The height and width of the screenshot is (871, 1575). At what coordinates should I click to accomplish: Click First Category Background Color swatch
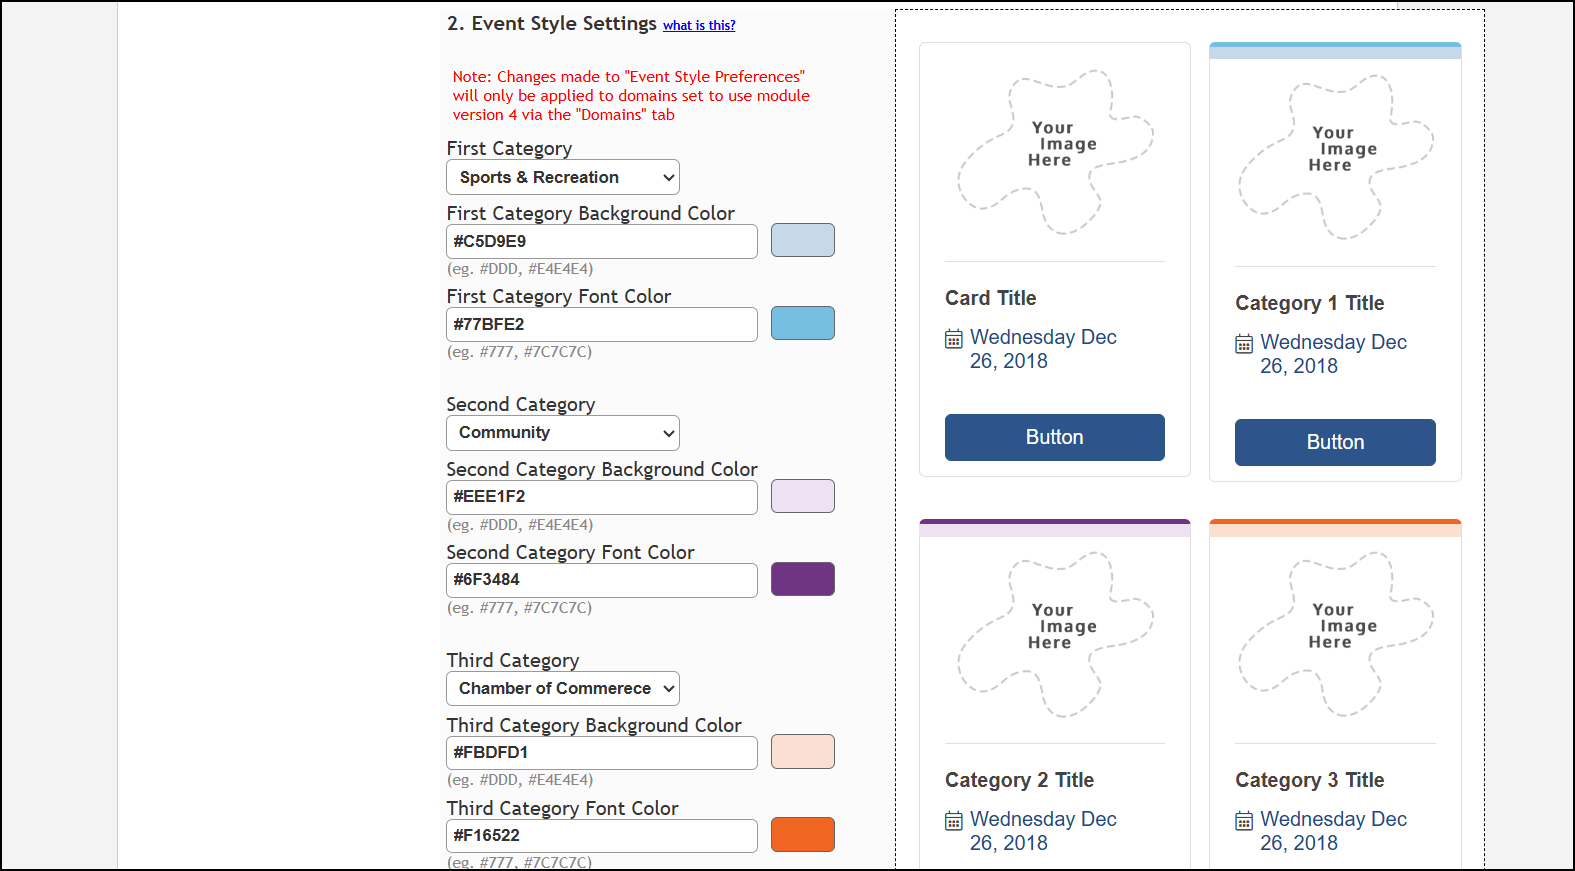(802, 240)
